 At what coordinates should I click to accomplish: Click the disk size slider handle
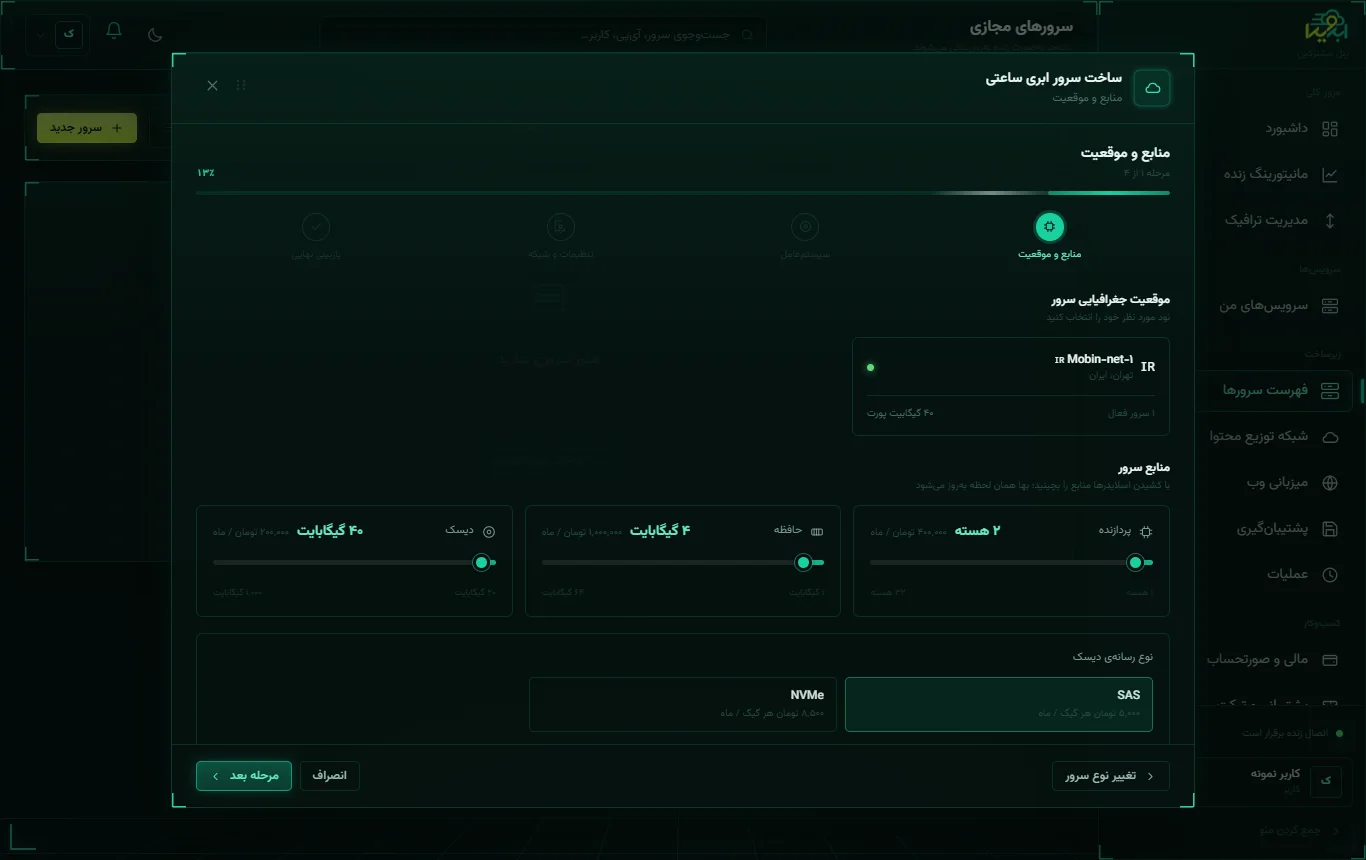pos(481,563)
